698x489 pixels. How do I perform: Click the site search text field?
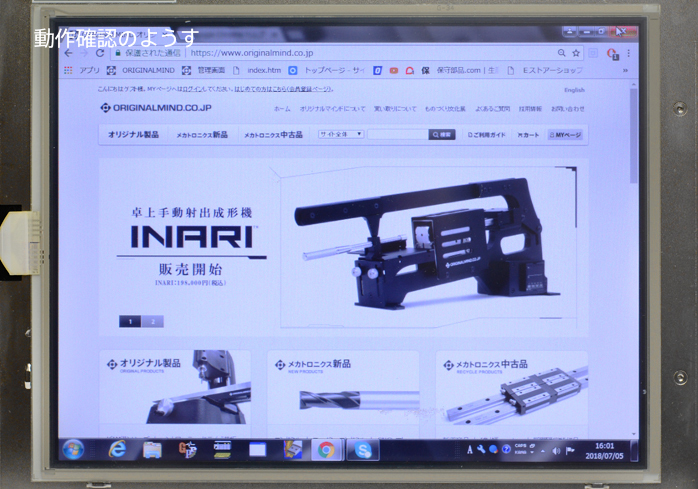397,134
